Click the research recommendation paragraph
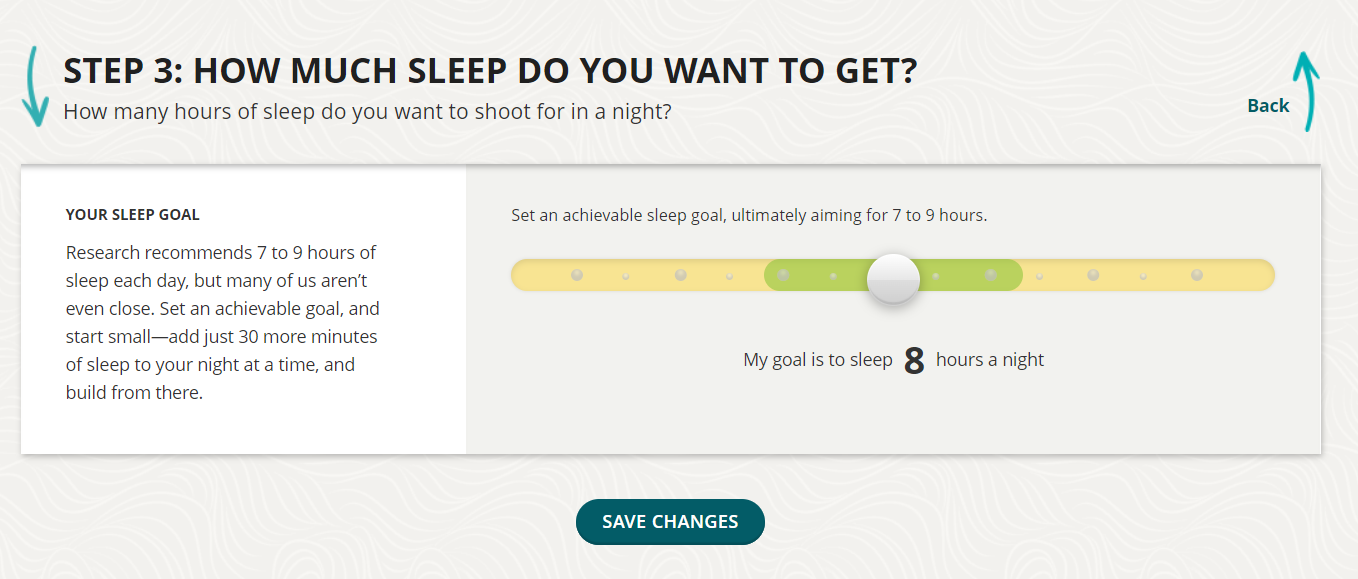The width and height of the screenshot is (1358, 579). pyautogui.click(x=221, y=322)
